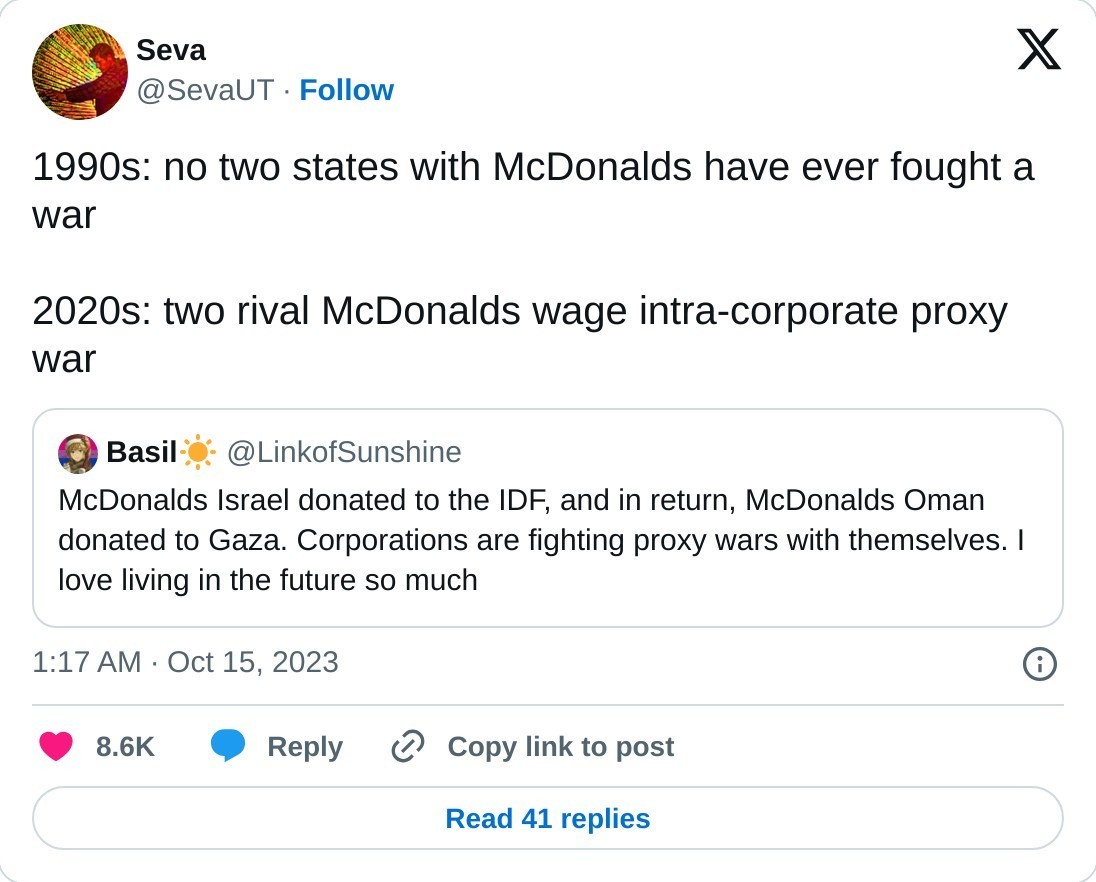Visit the @SevaUT handle link
The width and height of the screenshot is (1096, 882).
205,90
